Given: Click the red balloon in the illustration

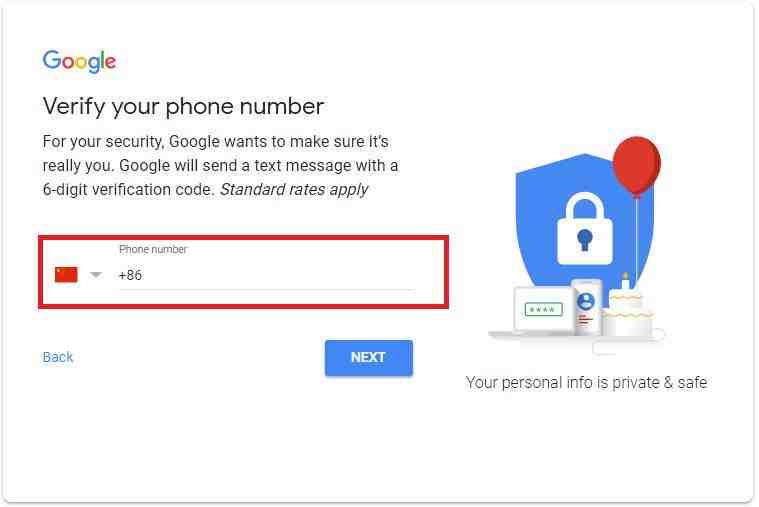Looking at the screenshot, I should [637, 166].
